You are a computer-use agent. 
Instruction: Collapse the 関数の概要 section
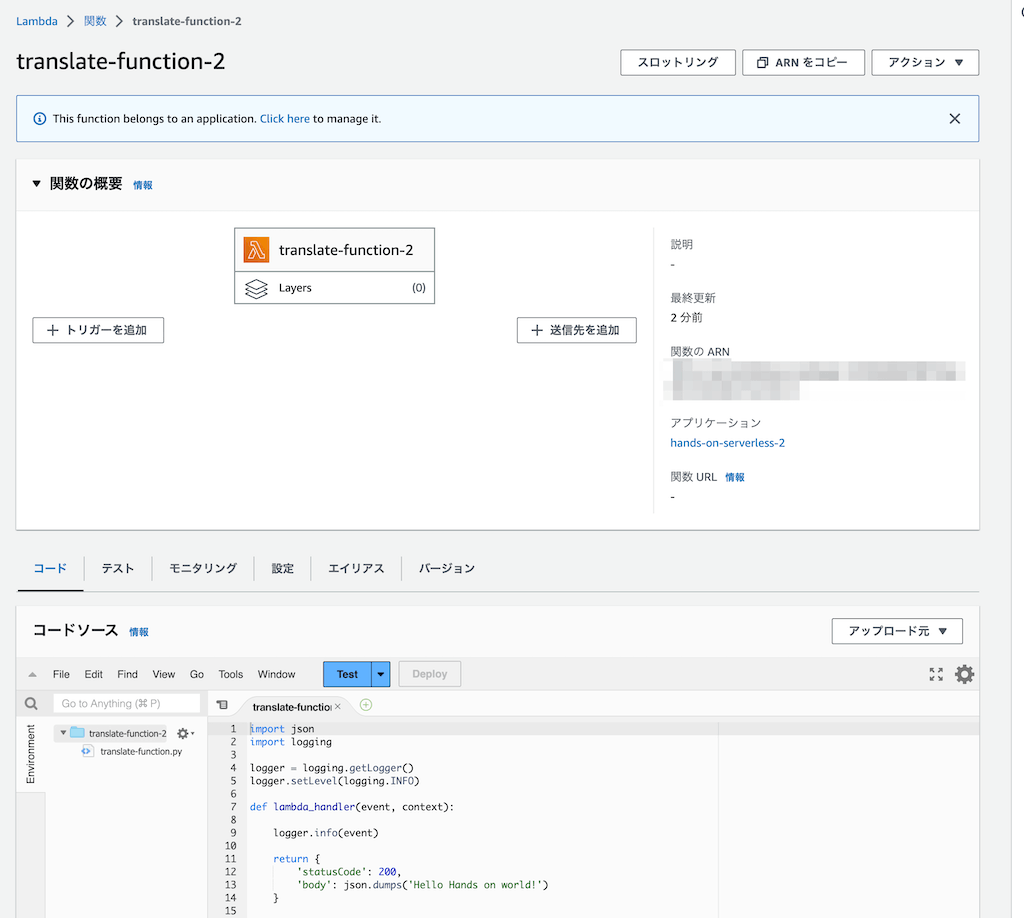(x=37, y=184)
